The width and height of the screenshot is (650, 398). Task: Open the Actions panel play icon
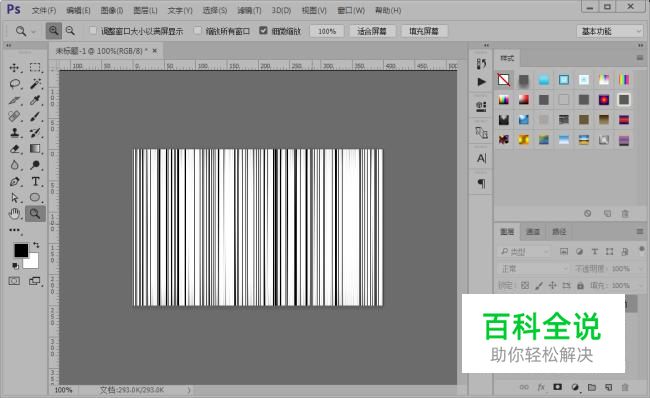[481, 82]
